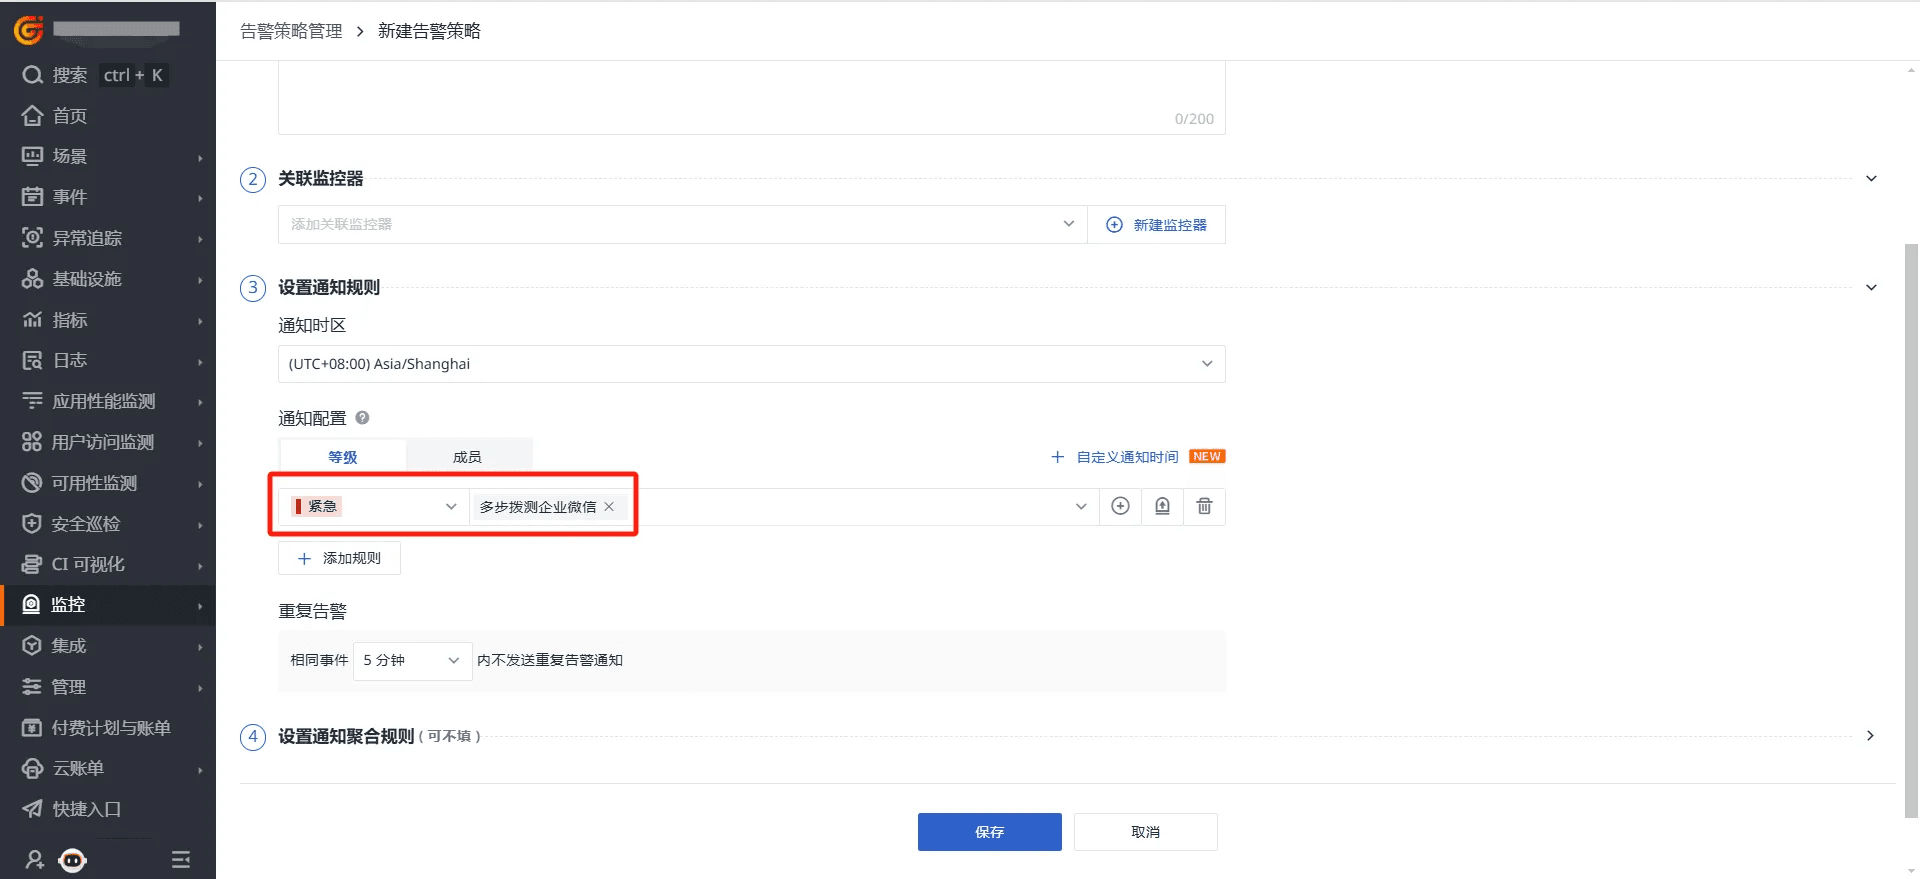Click the robot assistant icon in sidebar footer
This screenshot has height=879, width=1920.
pyautogui.click(x=73, y=859)
